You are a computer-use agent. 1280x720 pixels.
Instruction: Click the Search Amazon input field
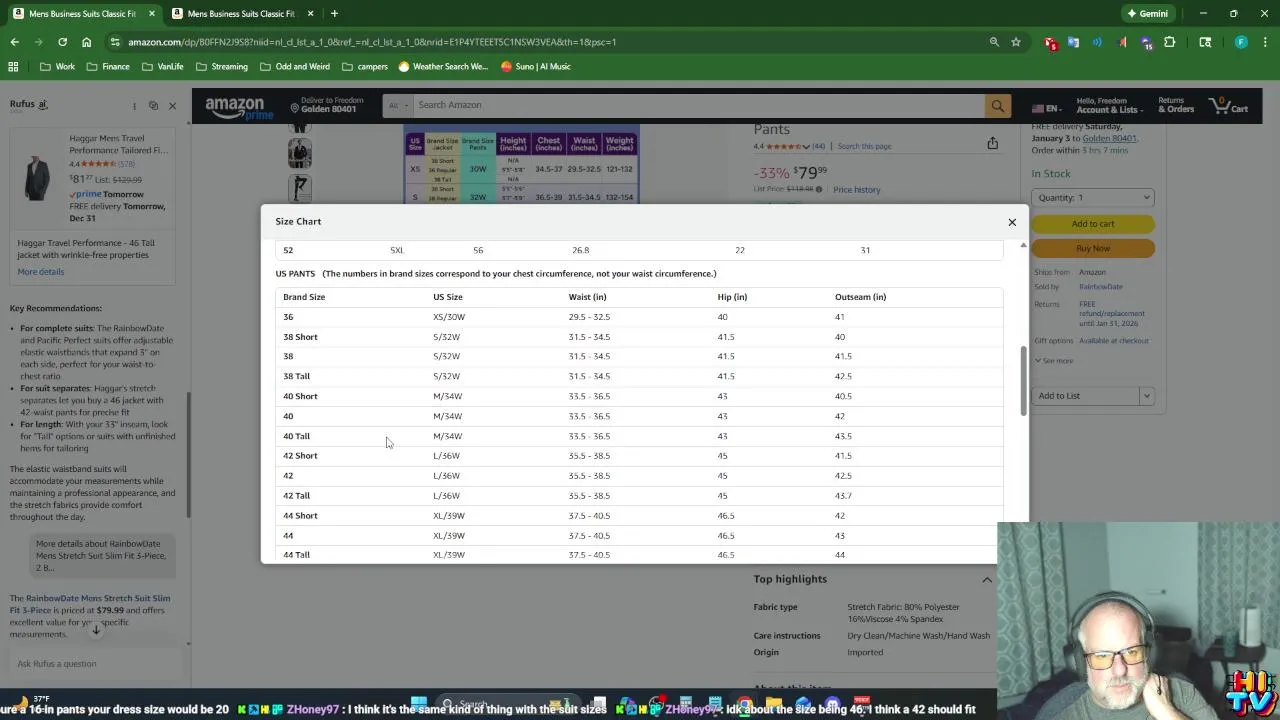pos(698,105)
